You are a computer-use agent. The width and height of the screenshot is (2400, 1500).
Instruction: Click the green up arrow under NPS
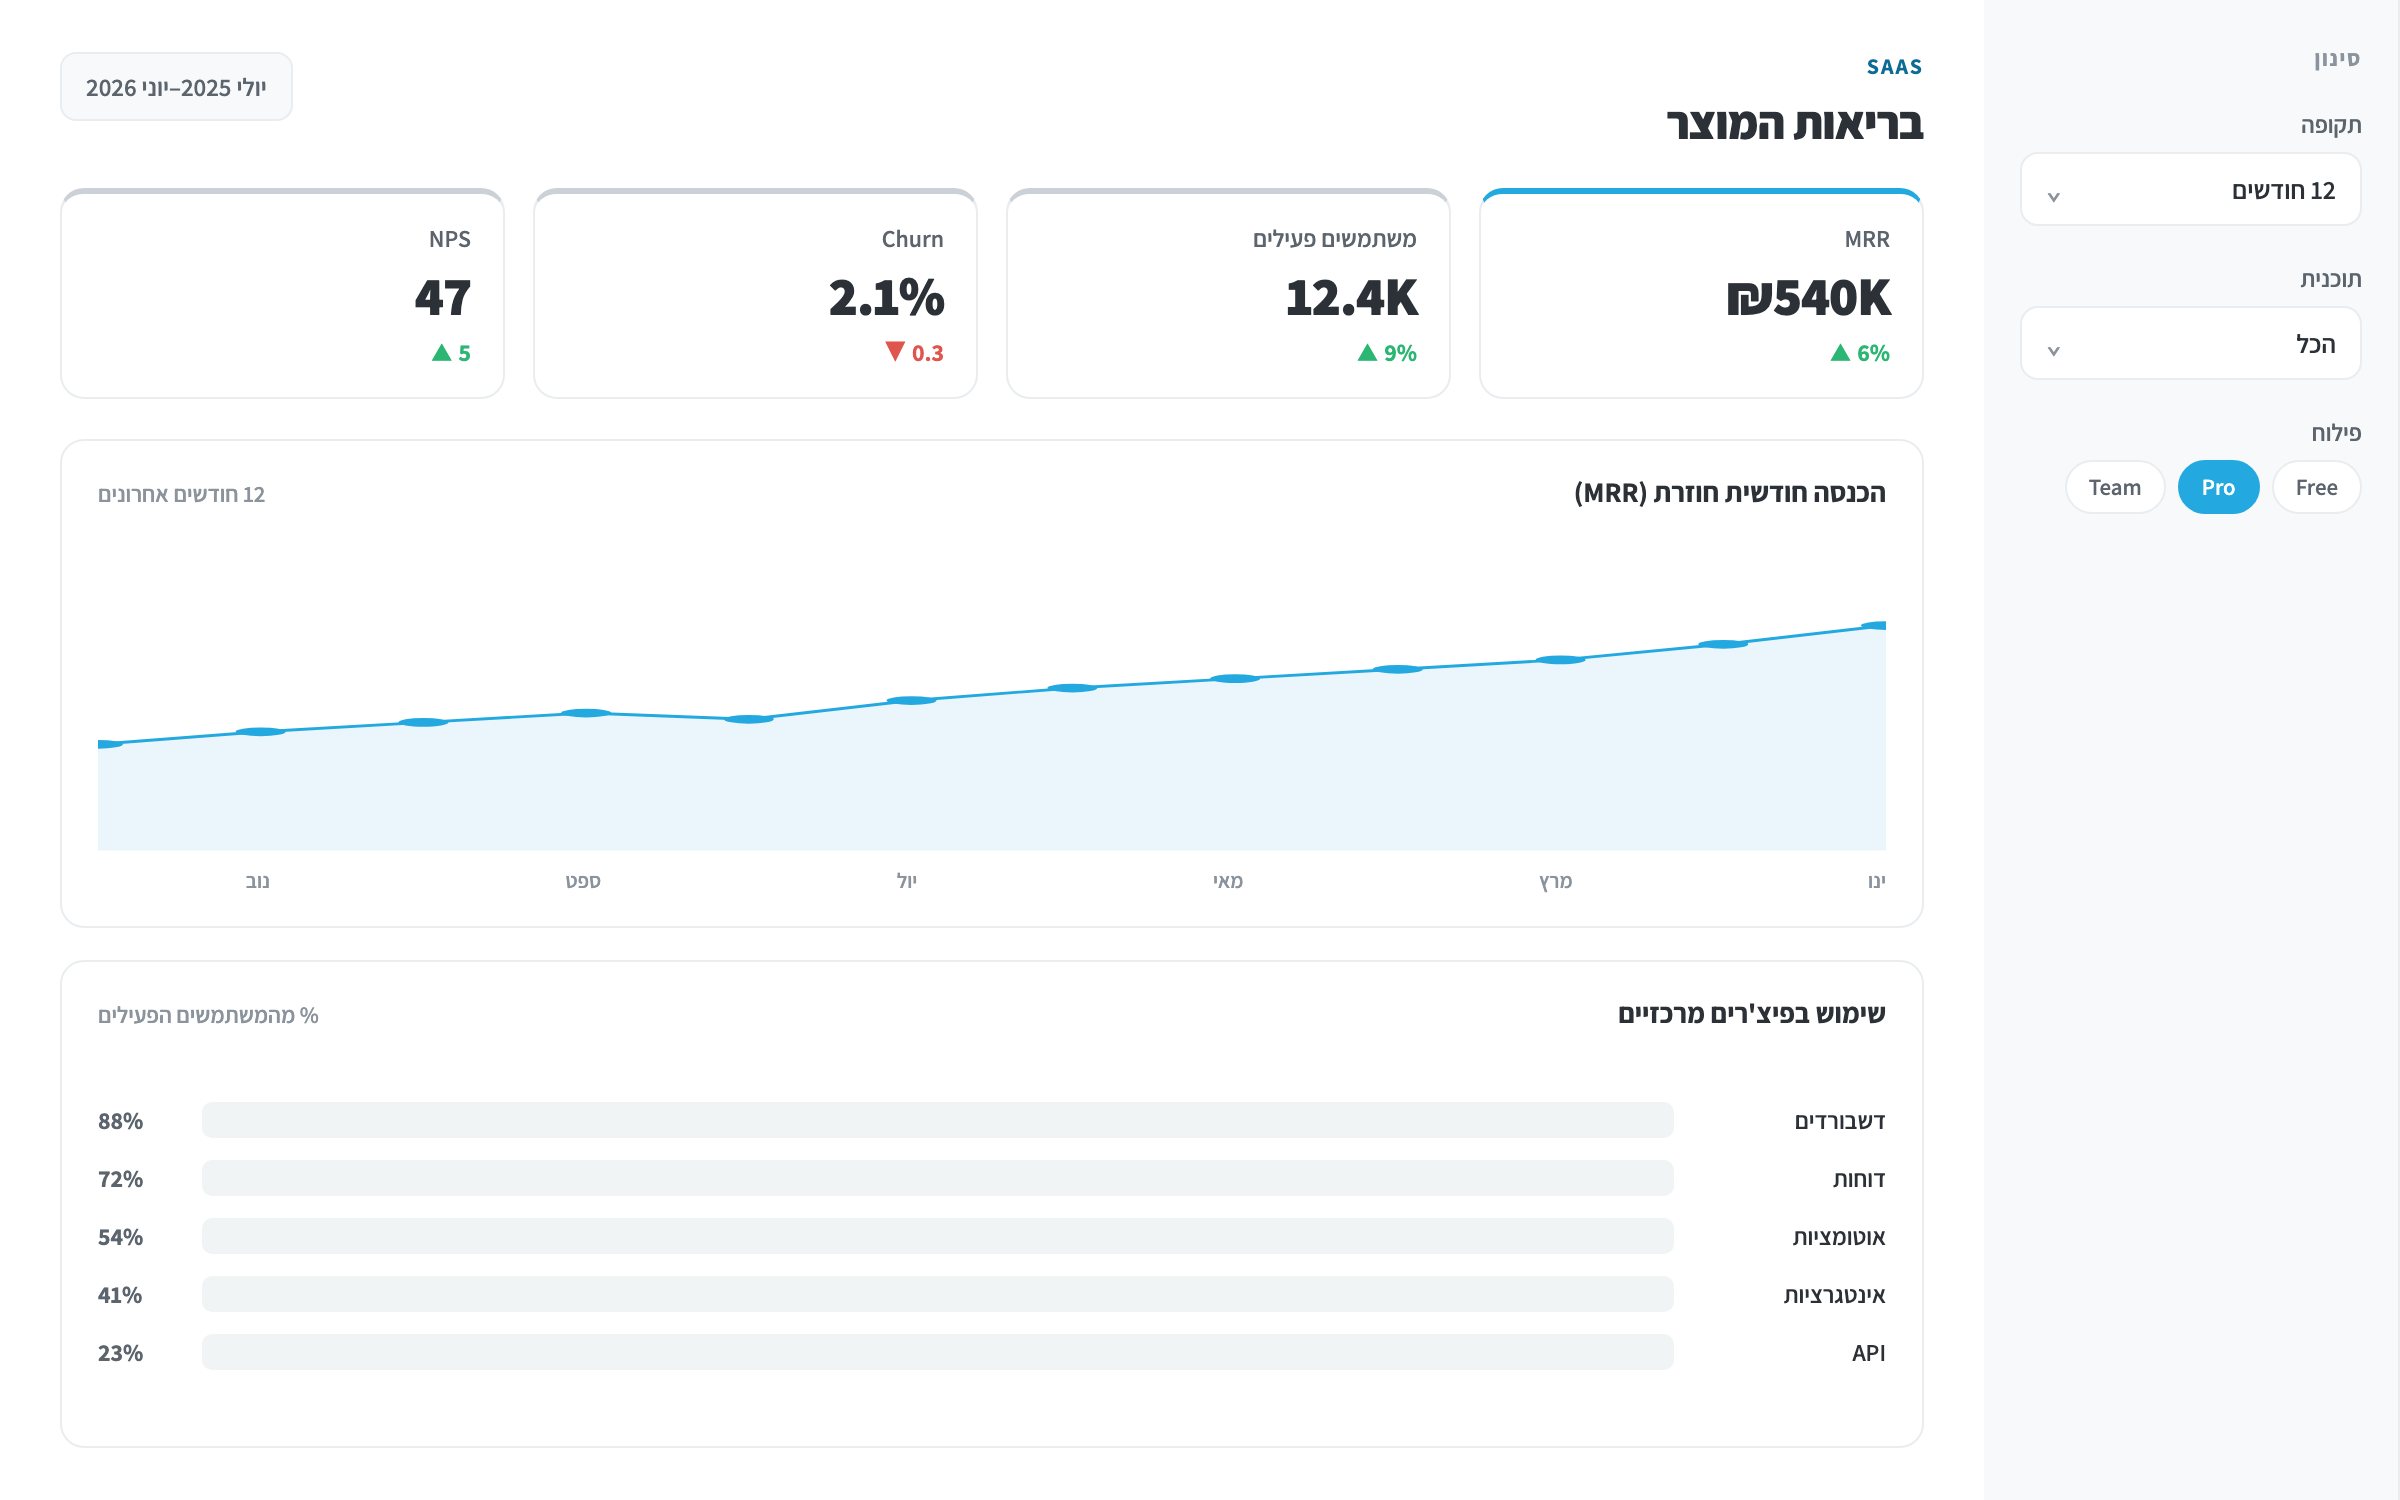pyautogui.click(x=441, y=353)
